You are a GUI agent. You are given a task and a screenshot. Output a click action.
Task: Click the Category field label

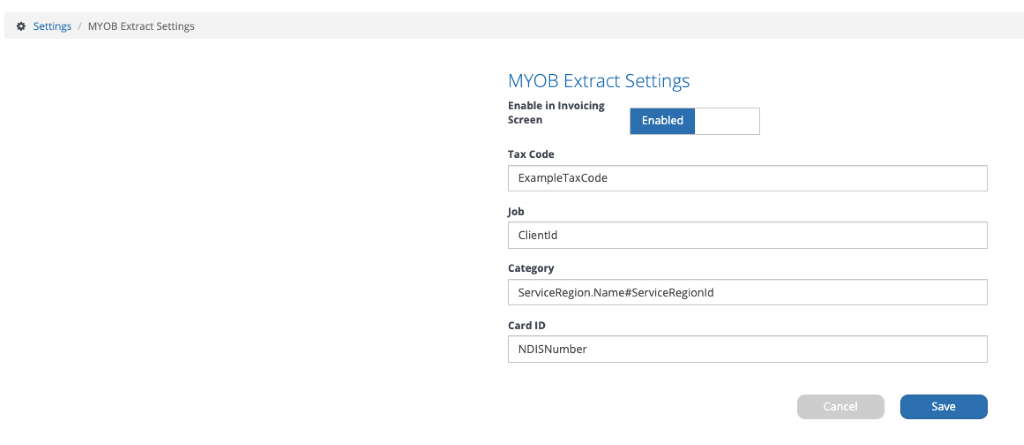[531, 268]
